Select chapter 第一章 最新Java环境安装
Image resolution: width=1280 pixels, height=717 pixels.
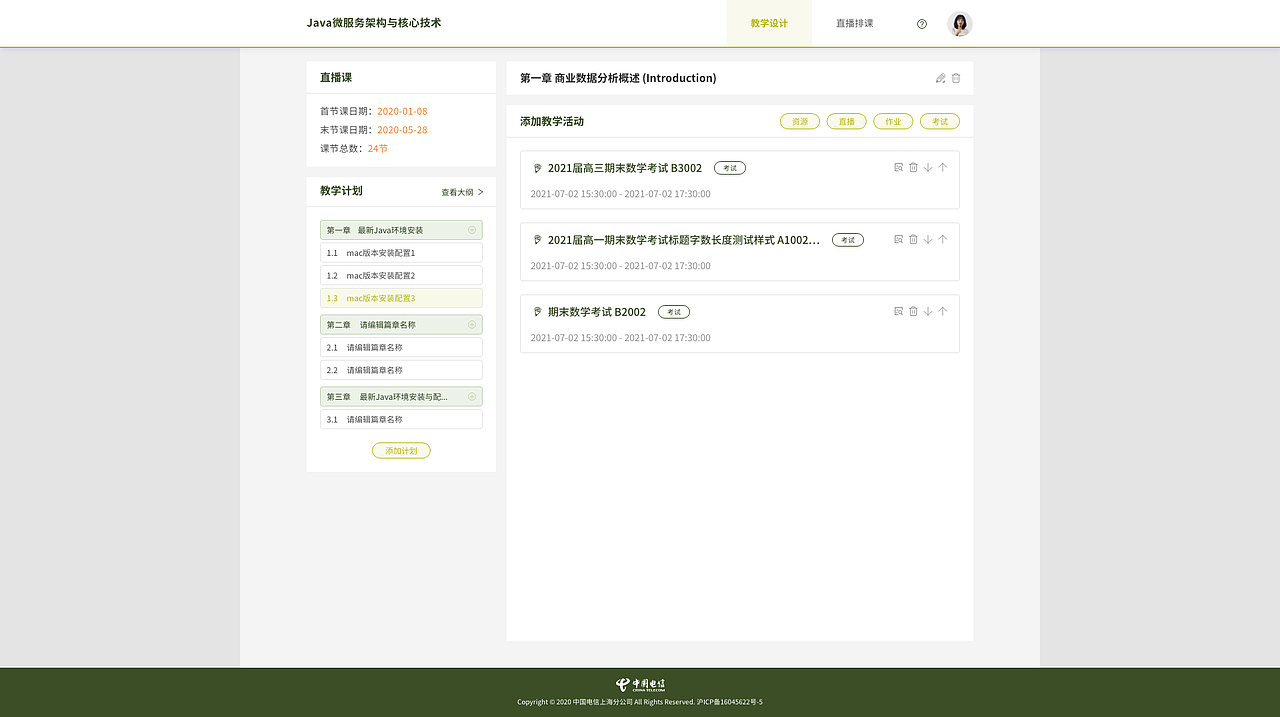(x=401, y=230)
